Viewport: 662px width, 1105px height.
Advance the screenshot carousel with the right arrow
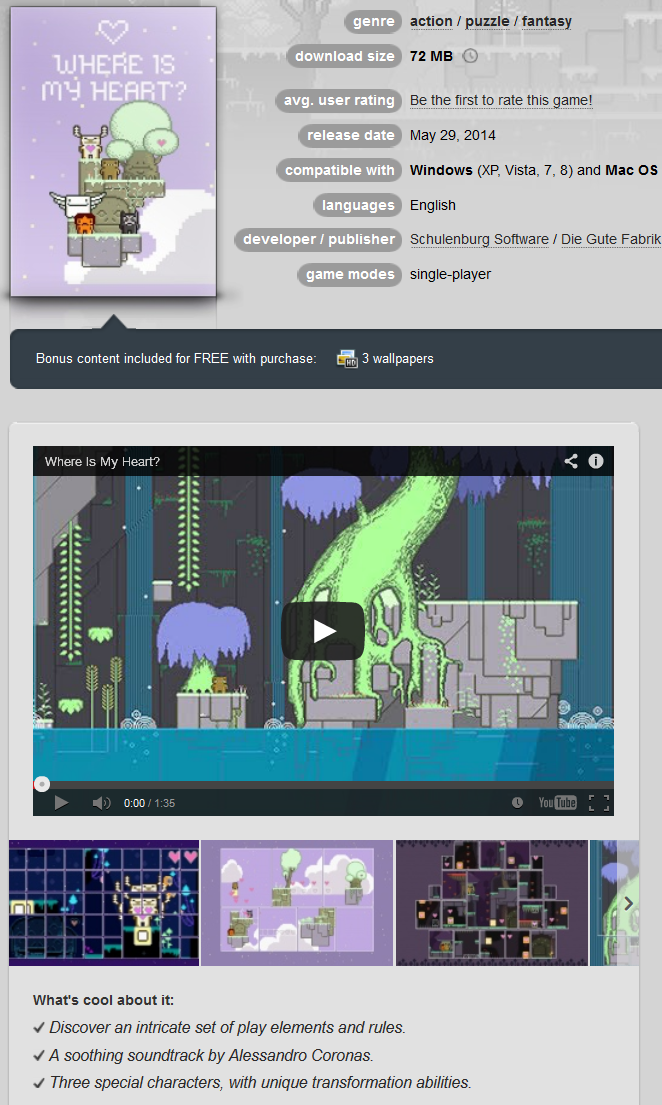628,903
